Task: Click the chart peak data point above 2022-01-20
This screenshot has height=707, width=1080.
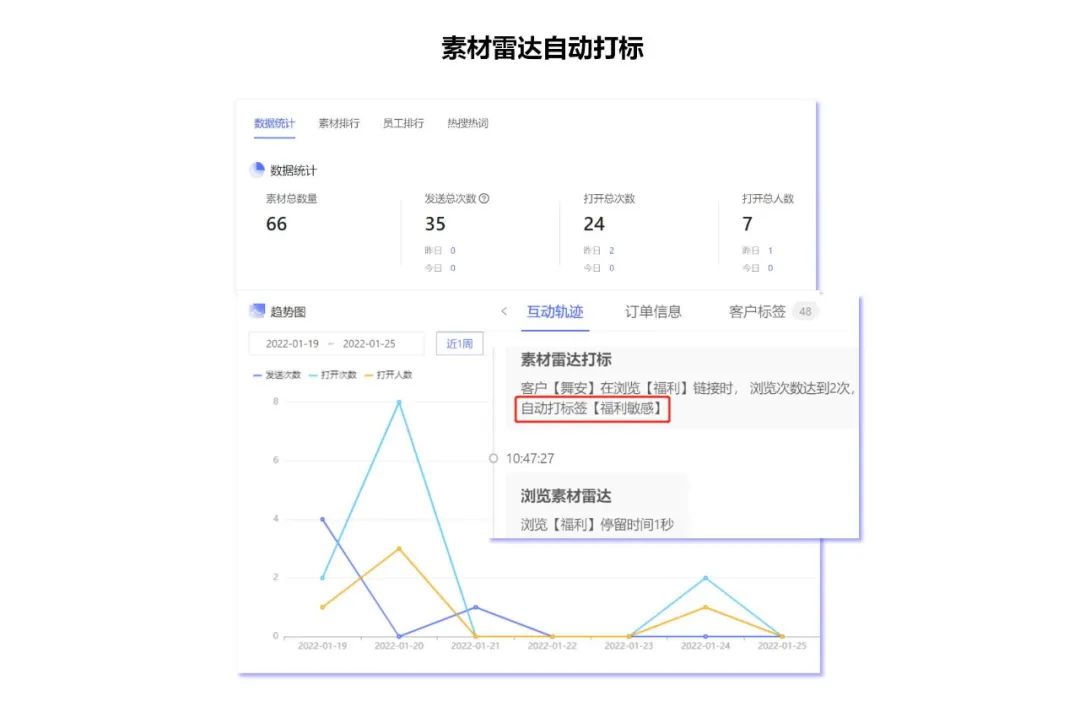Action: pyautogui.click(x=400, y=403)
